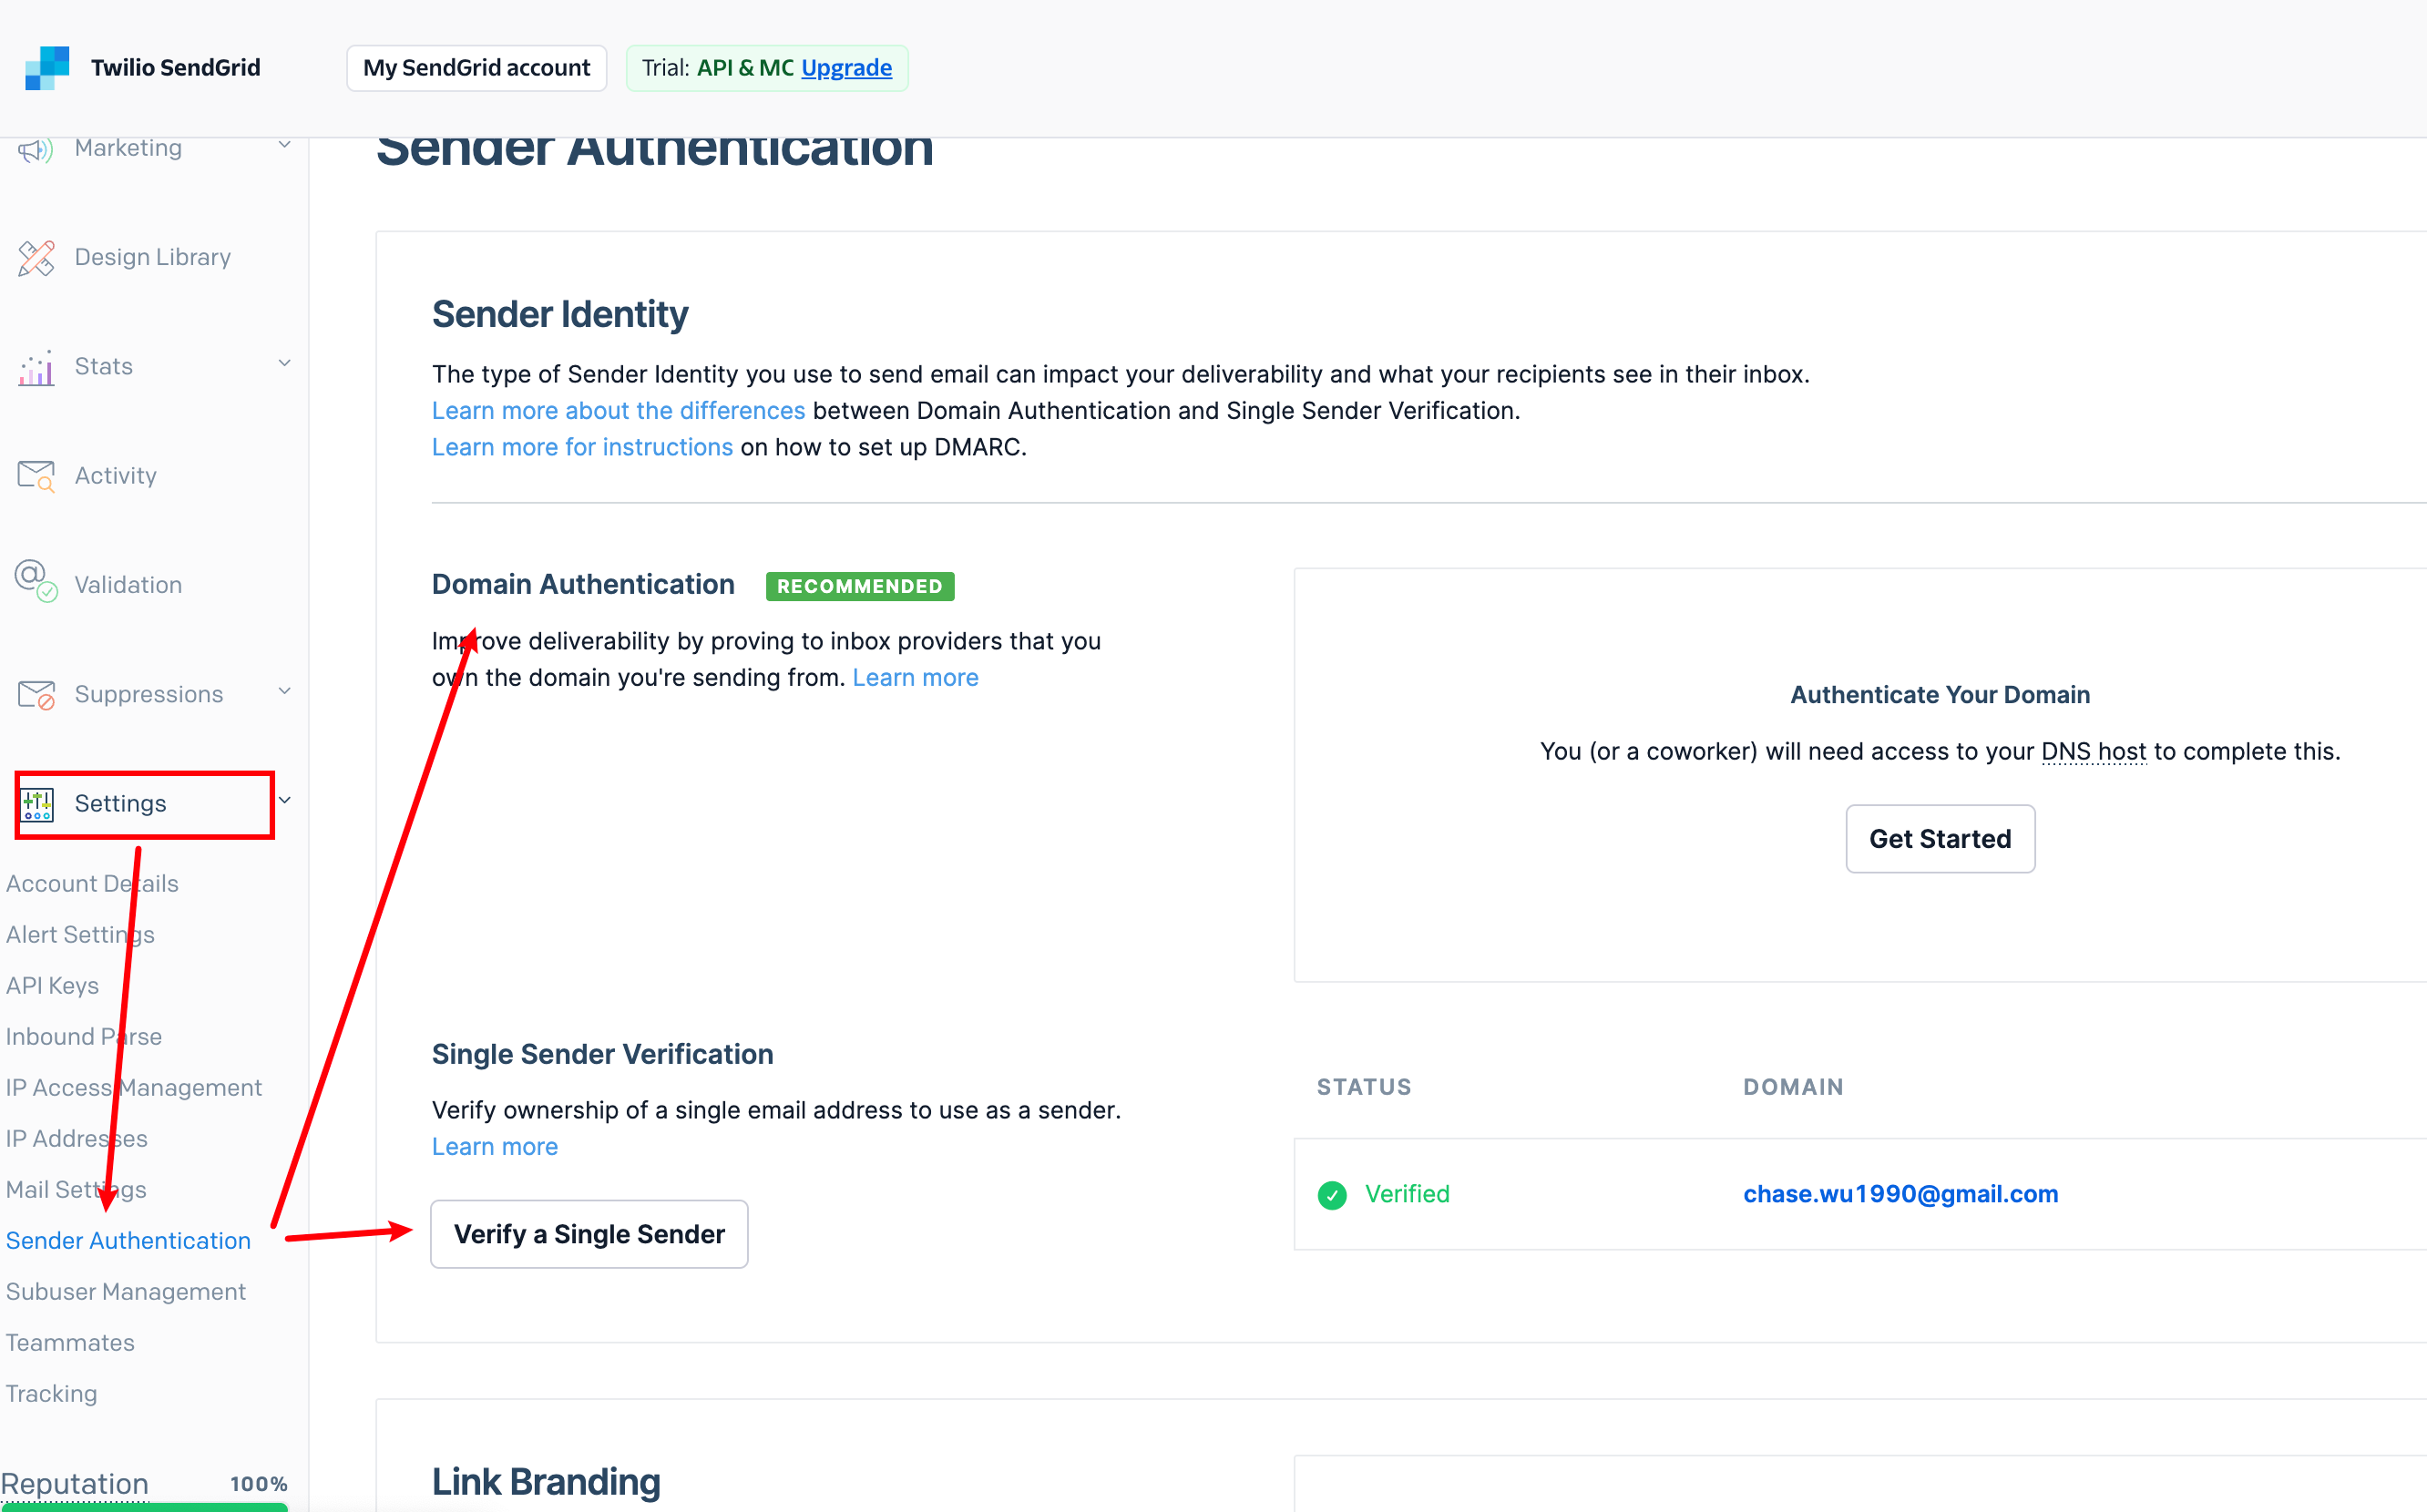Image resolution: width=2427 pixels, height=1512 pixels.
Task: Open the Suppressions sidebar item
Action: 149,694
